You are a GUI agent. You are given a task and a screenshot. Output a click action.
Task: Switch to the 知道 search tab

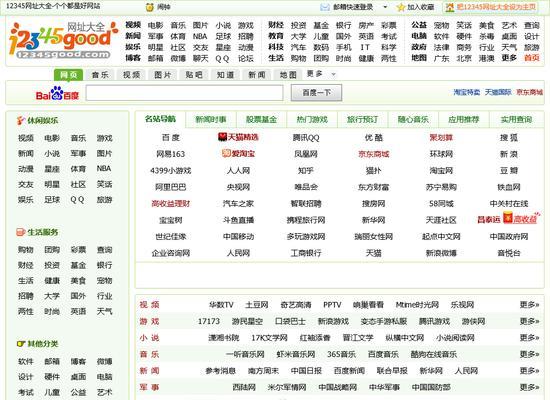225,75
